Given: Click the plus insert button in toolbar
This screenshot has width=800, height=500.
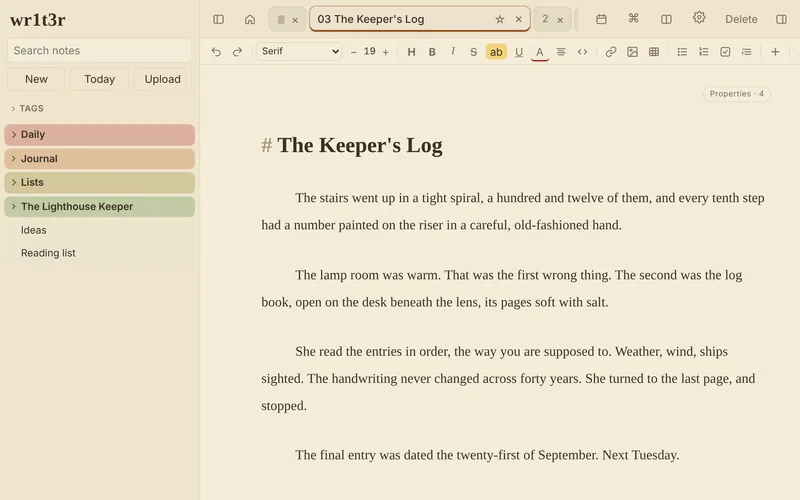Looking at the screenshot, I should (775, 52).
